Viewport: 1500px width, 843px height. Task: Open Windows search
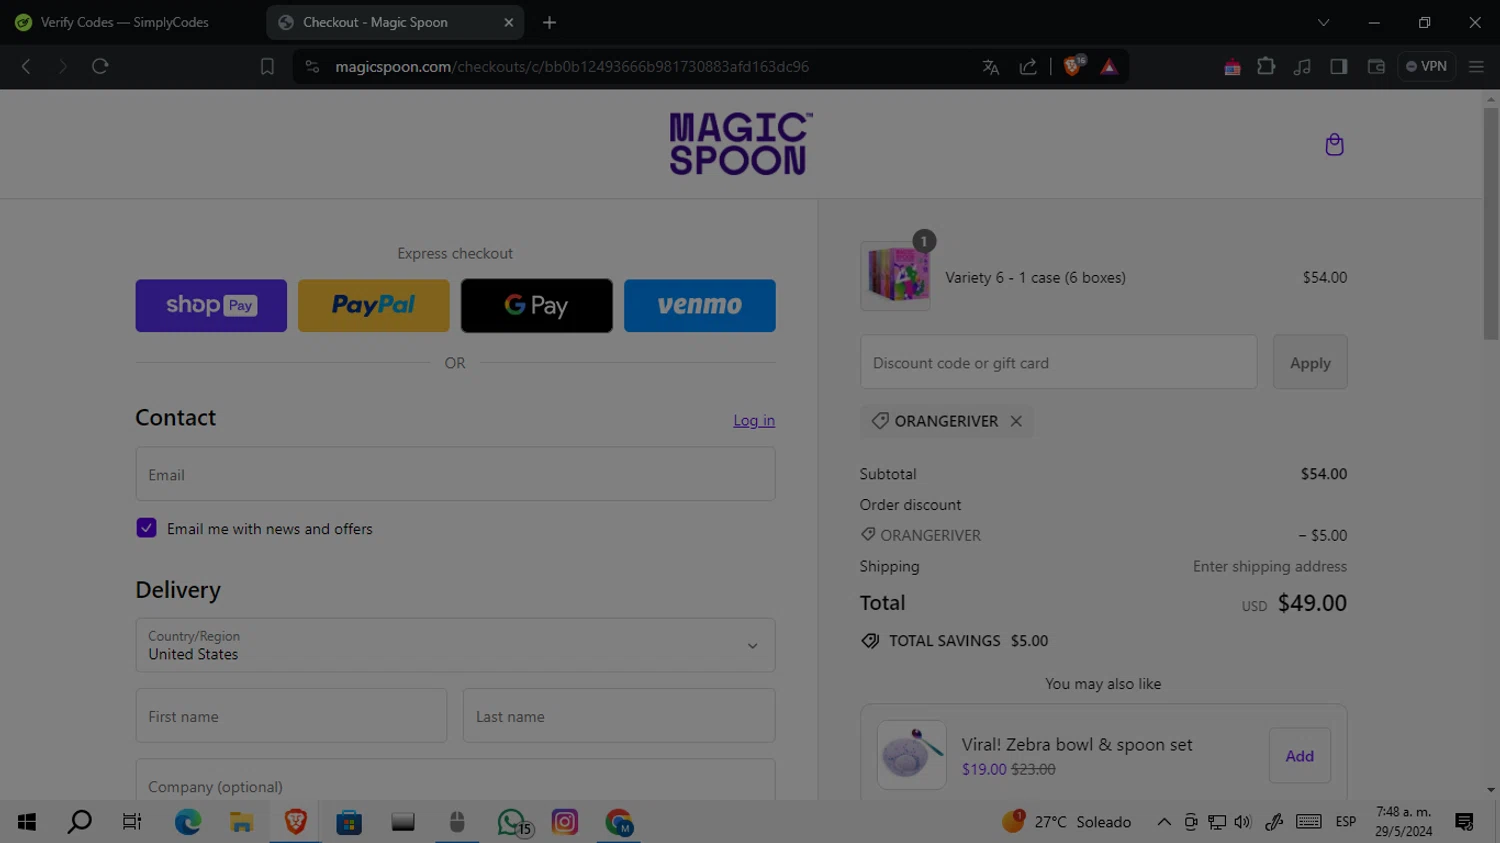pyautogui.click(x=79, y=822)
